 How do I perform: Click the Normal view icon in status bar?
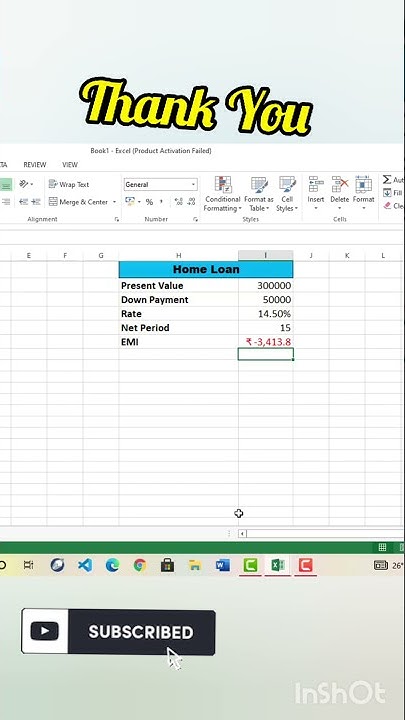pyautogui.click(x=382, y=547)
